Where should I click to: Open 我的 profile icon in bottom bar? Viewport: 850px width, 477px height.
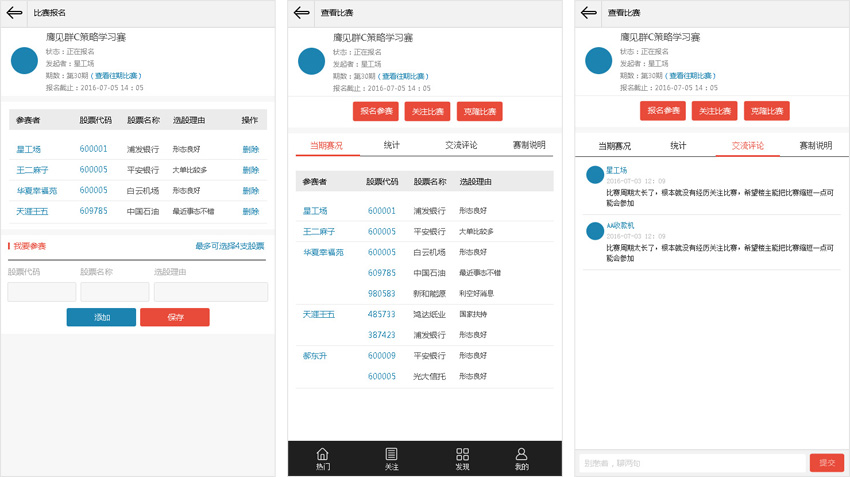[x=521, y=459]
